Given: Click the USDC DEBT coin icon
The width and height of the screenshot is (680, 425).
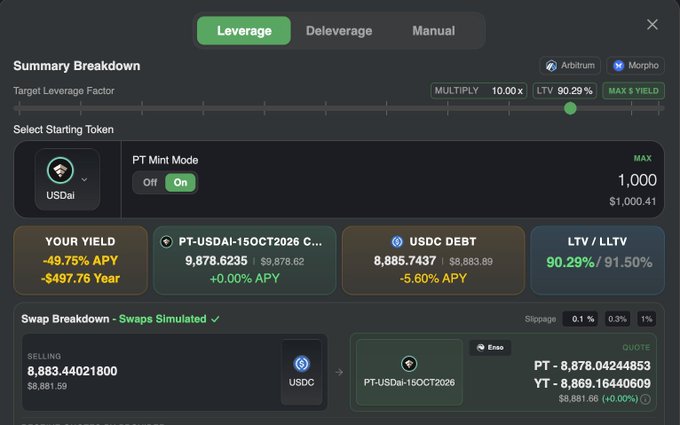Looking at the screenshot, I should [397, 242].
